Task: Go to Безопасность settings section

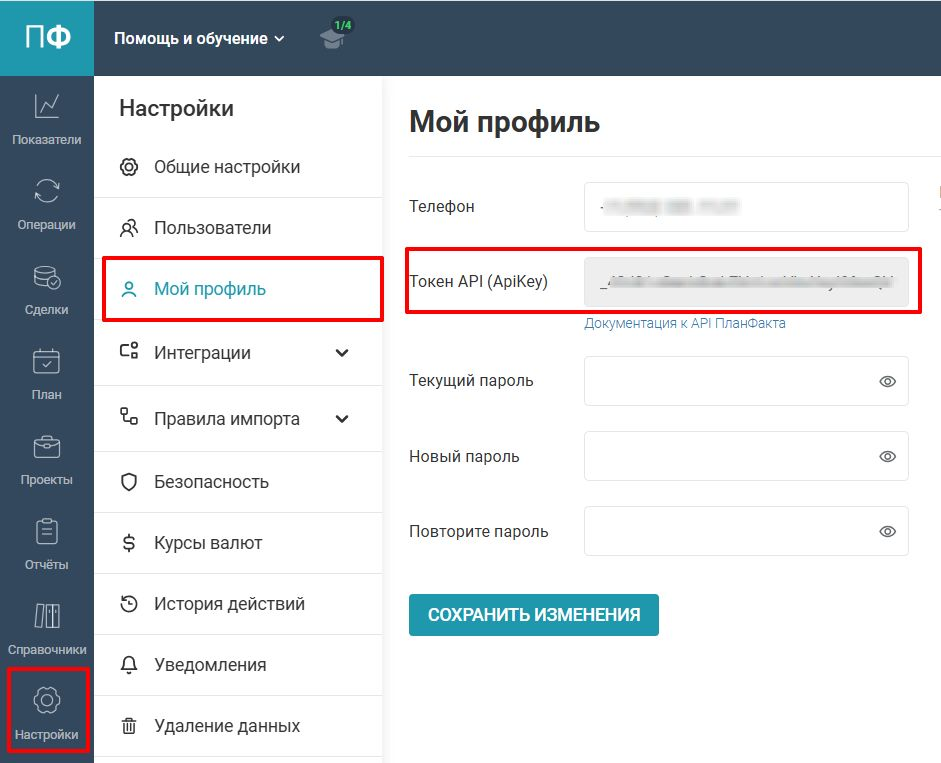Action: click(211, 482)
